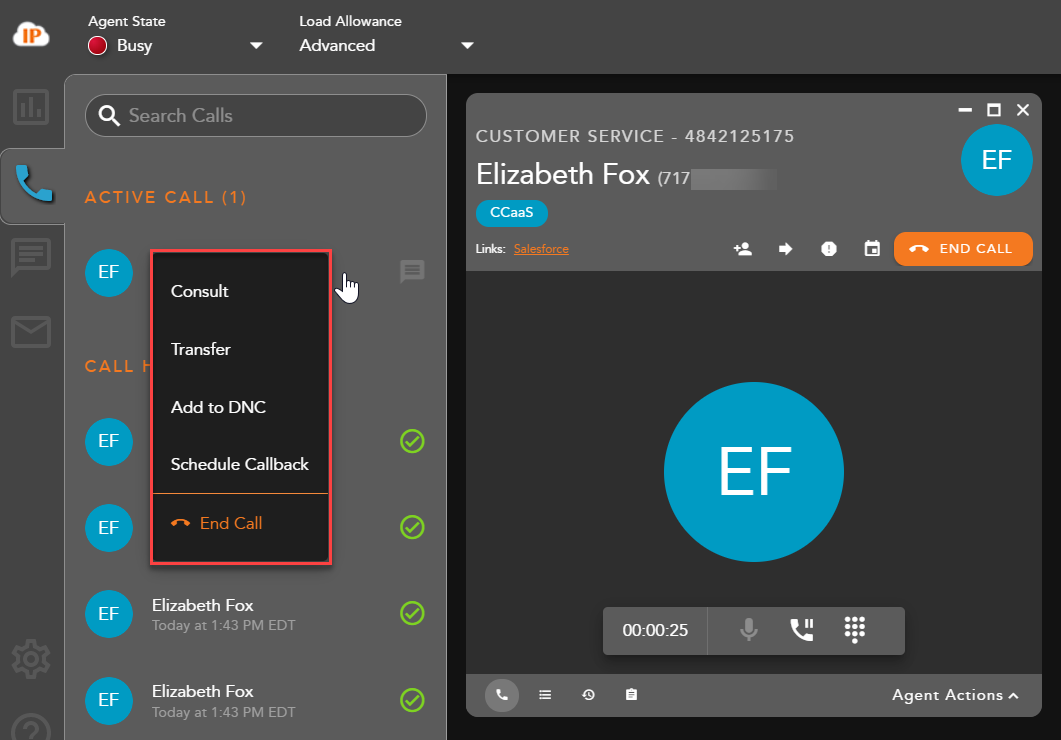Open the dial pad keypad
The width and height of the screenshot is (1061, 740).
[x=854, y=630]
